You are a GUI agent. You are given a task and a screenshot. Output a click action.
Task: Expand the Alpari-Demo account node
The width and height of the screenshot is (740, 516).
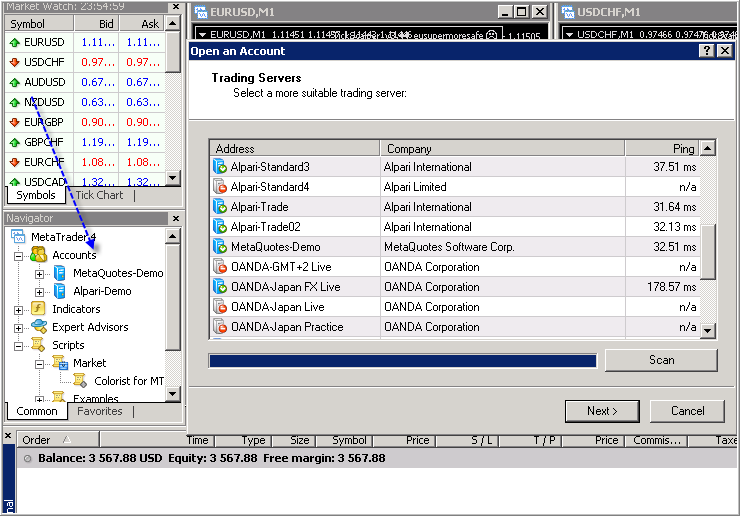40,292
